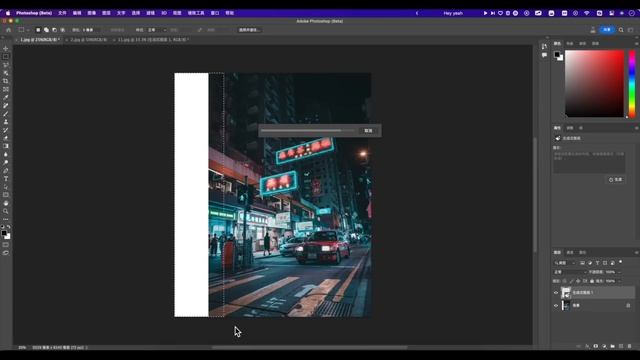Cancel the generation progress dialog
The height and width of the screenshot is (360, 640).
click(x=368, y=131)
